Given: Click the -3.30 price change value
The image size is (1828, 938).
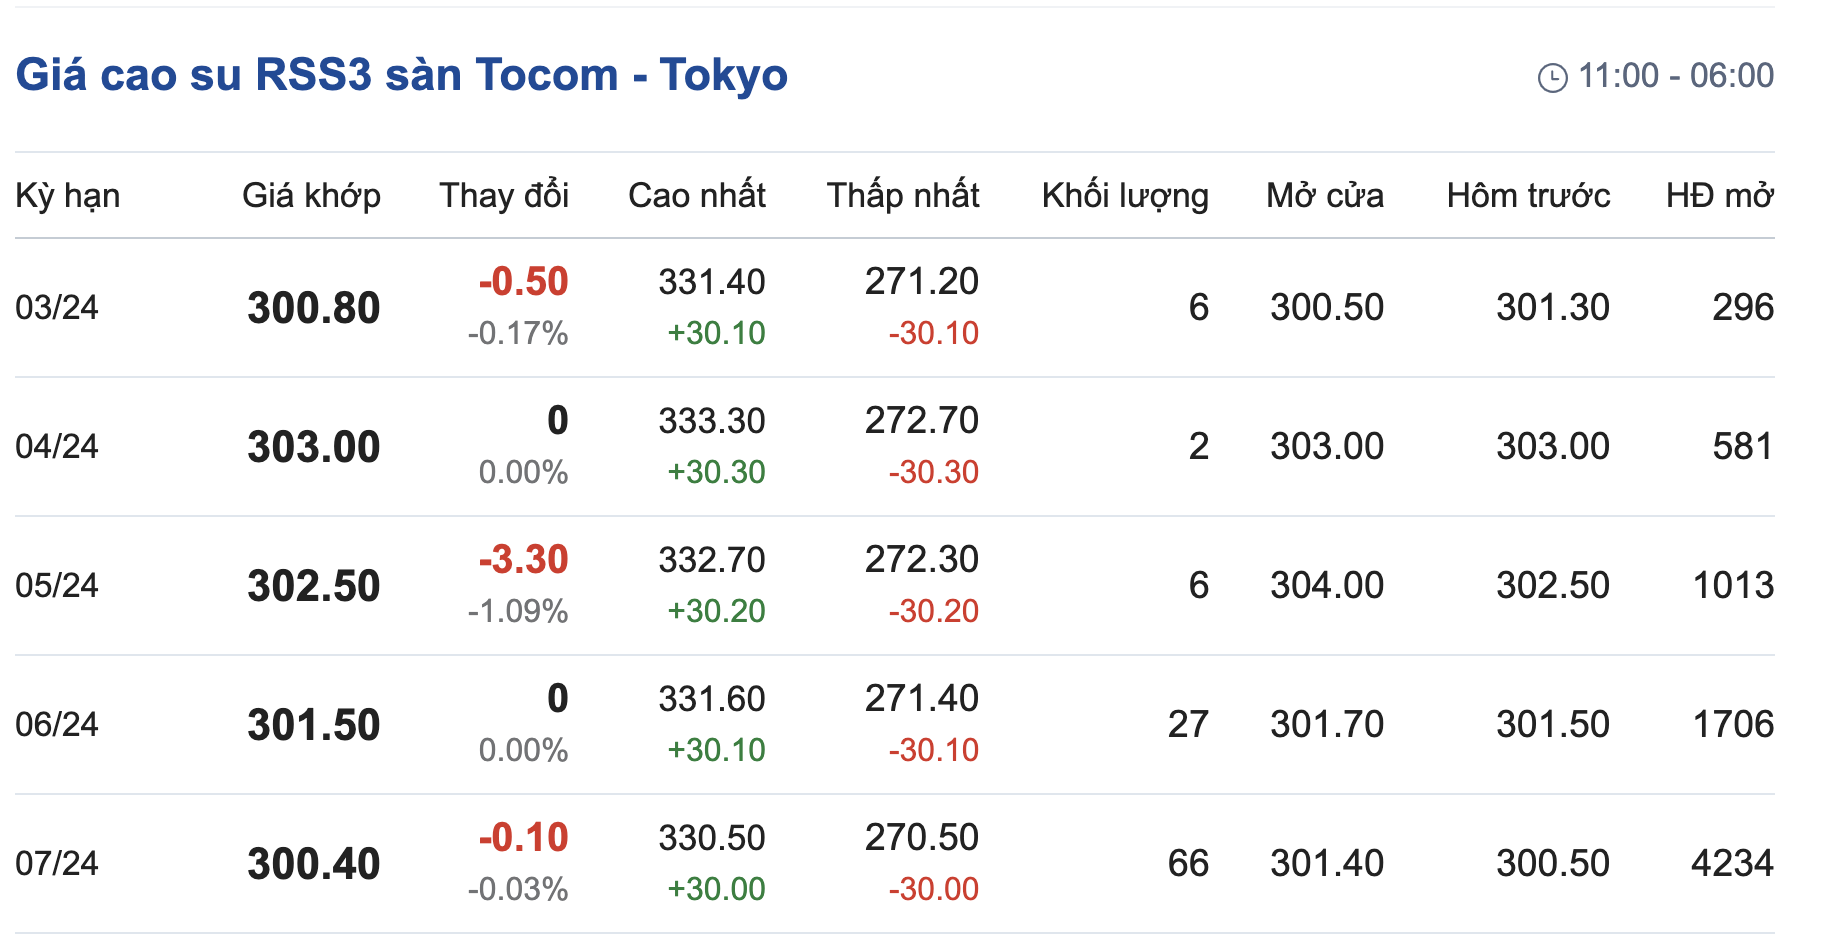Looking at the screenshot, I should pos(523,560).
